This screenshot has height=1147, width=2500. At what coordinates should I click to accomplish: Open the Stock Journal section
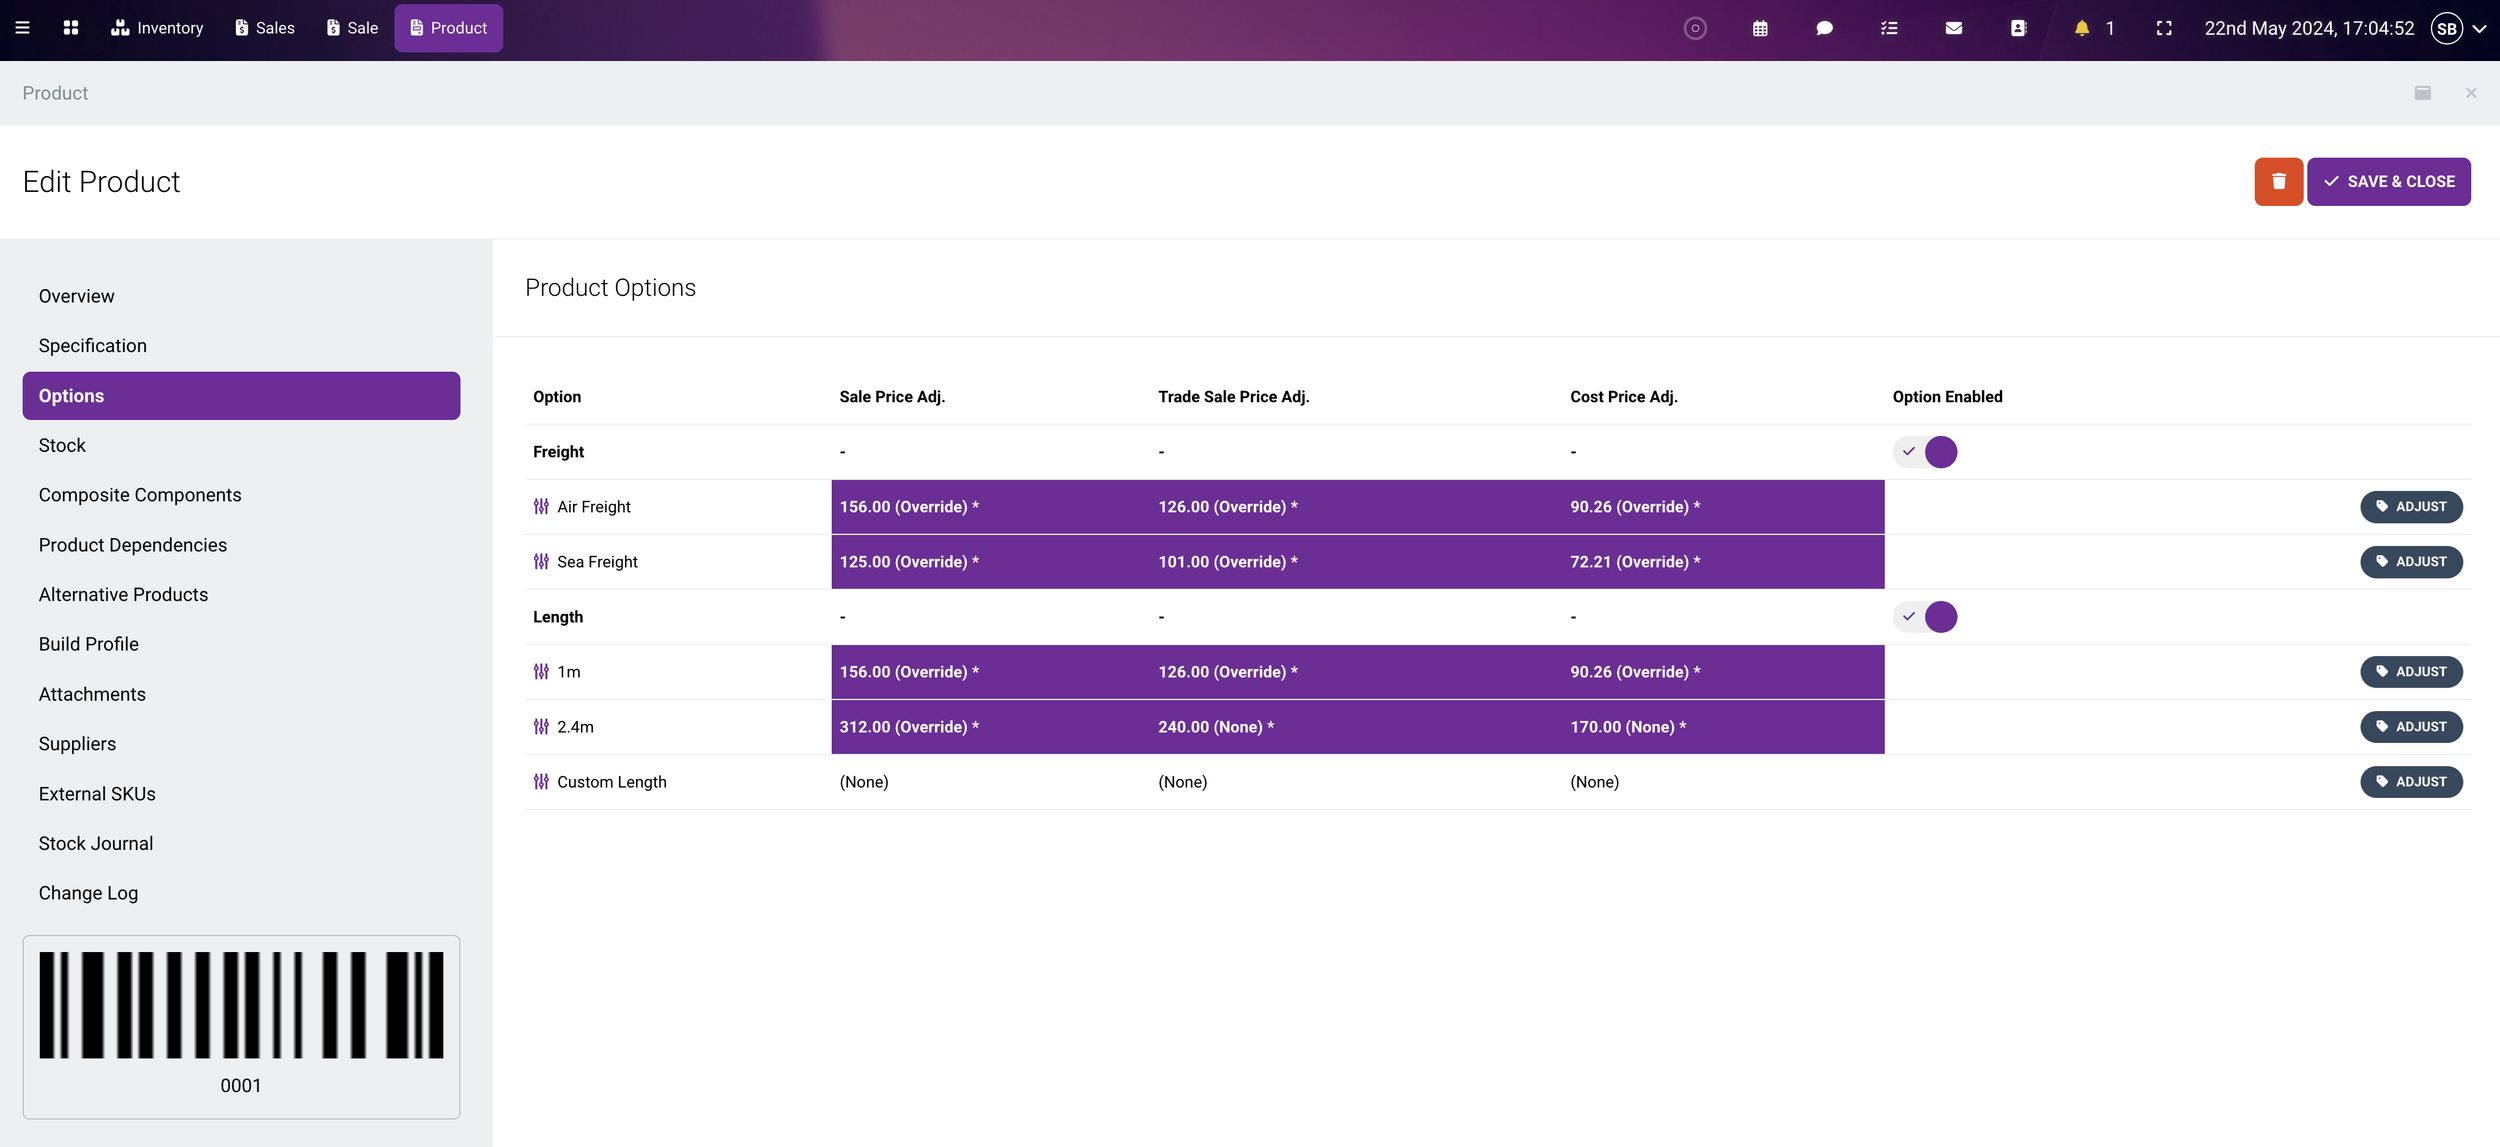click(x=96, y=843)
